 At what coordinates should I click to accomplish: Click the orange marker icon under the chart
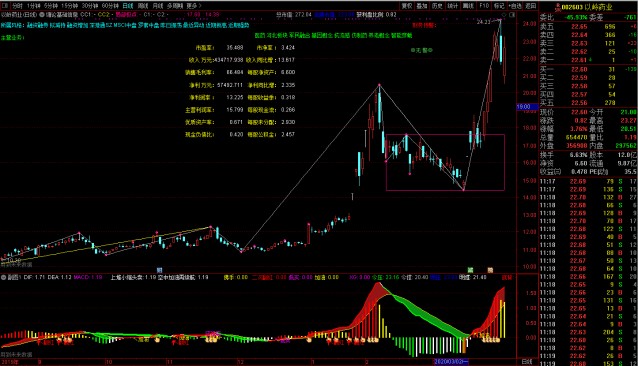point(490,270)
